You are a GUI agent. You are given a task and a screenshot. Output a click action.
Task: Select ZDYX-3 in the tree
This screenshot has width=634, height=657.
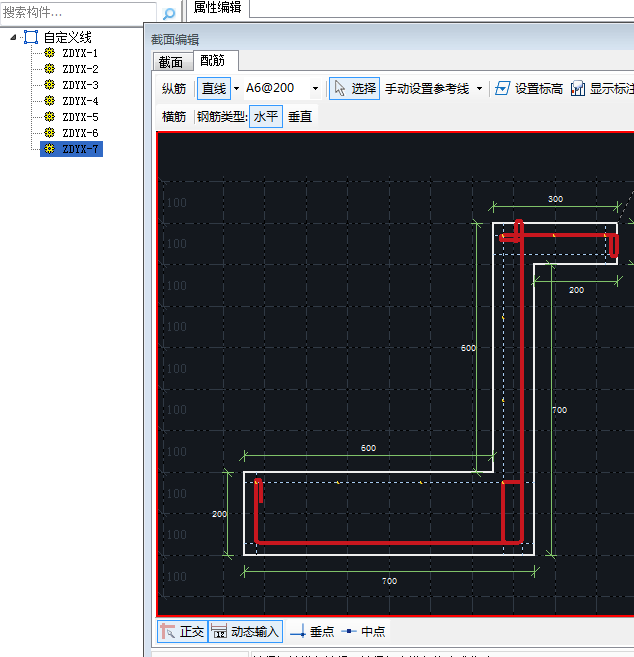click(x=80, y=85)
